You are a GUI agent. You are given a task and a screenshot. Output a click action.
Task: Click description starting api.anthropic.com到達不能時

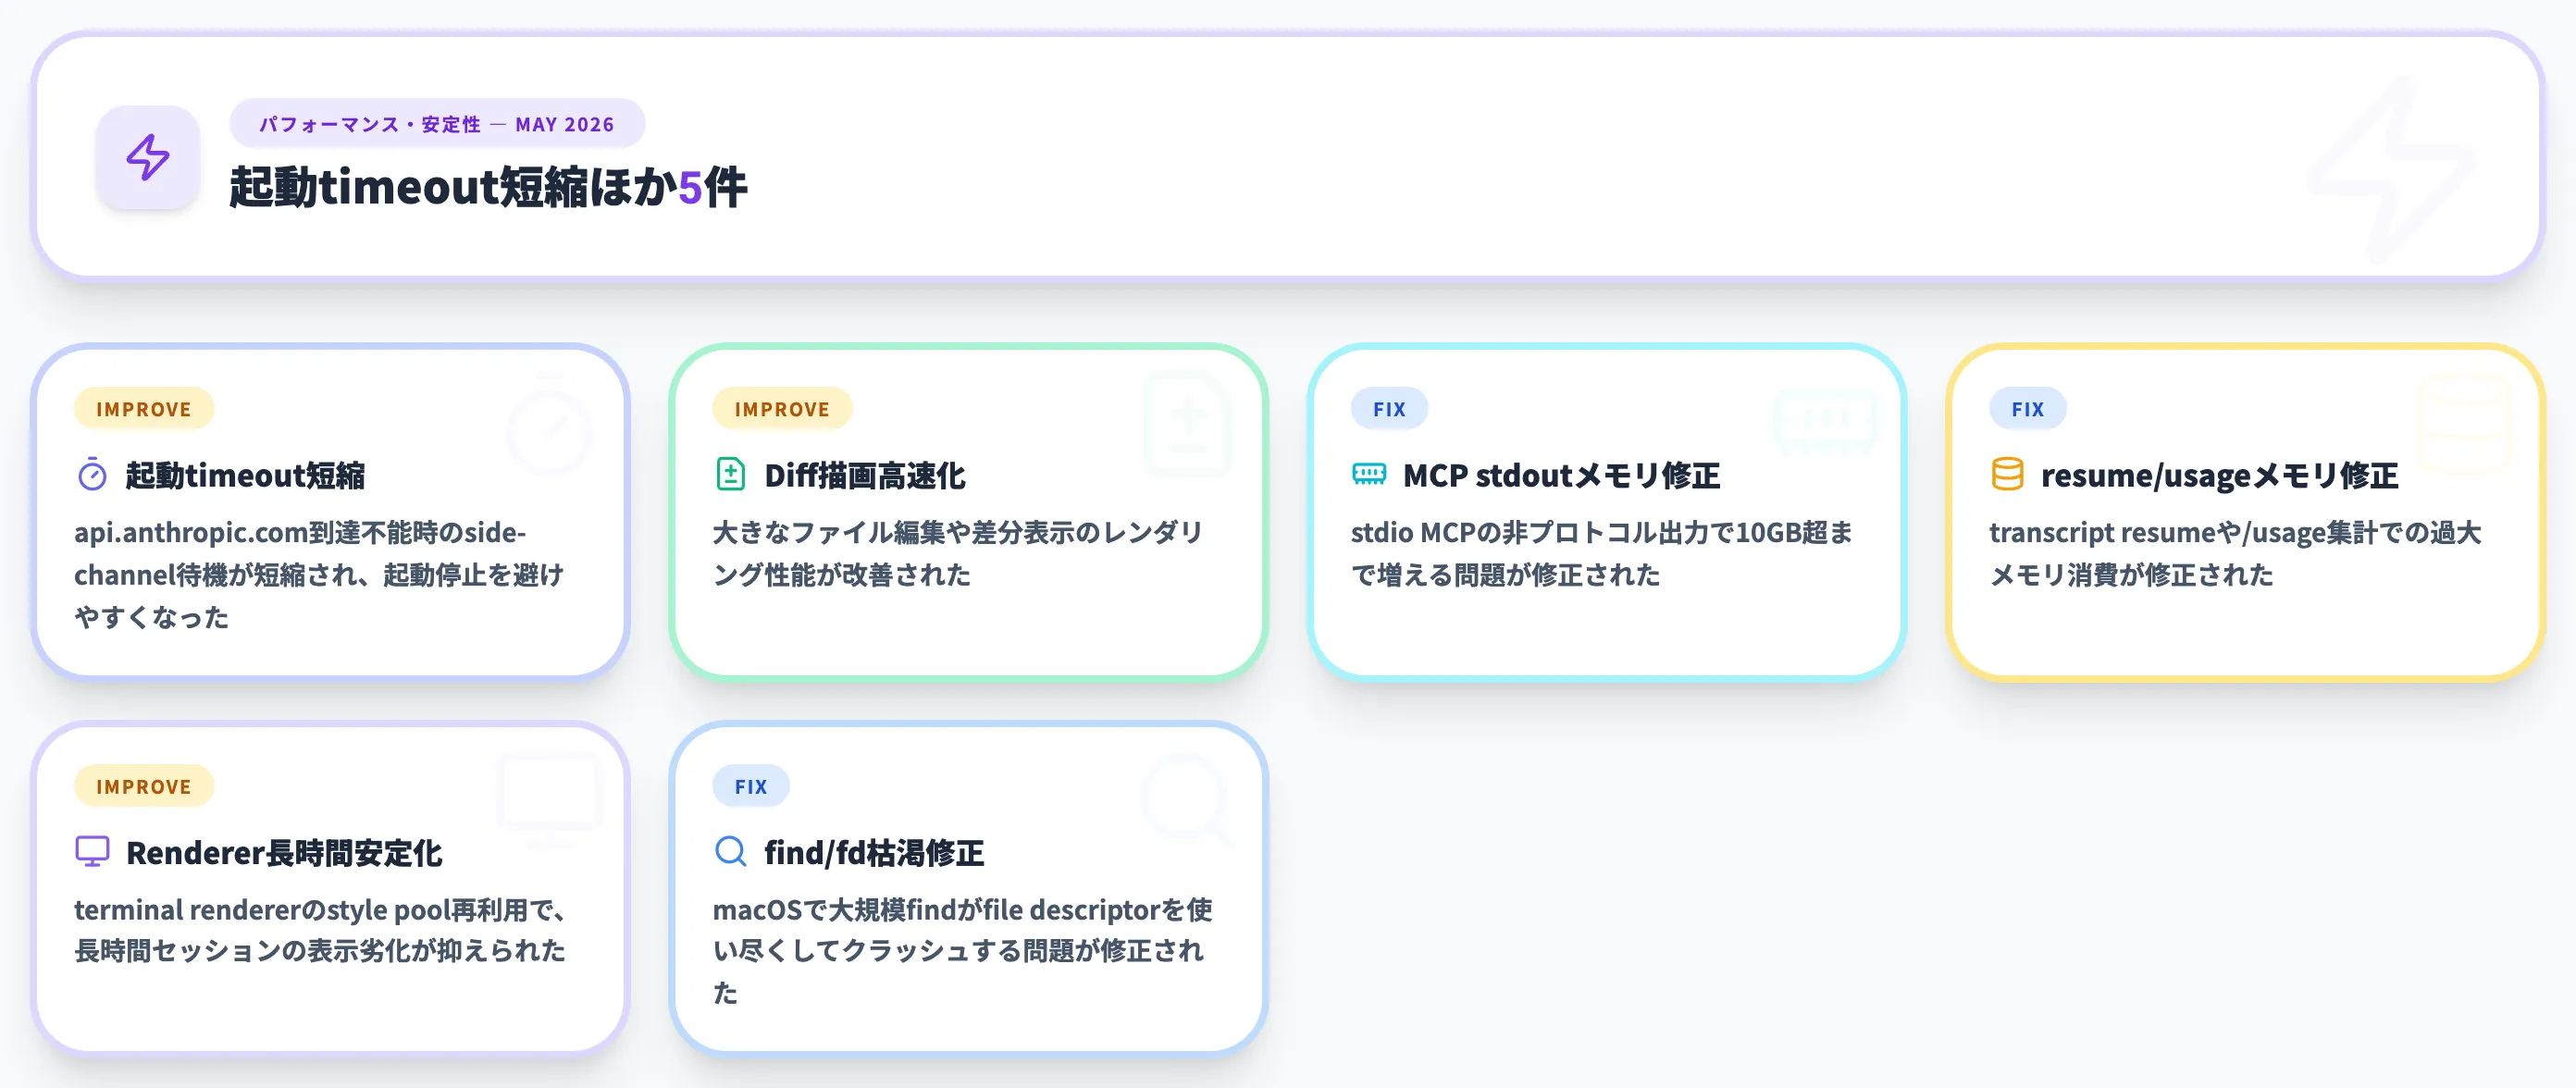point(320,574)
